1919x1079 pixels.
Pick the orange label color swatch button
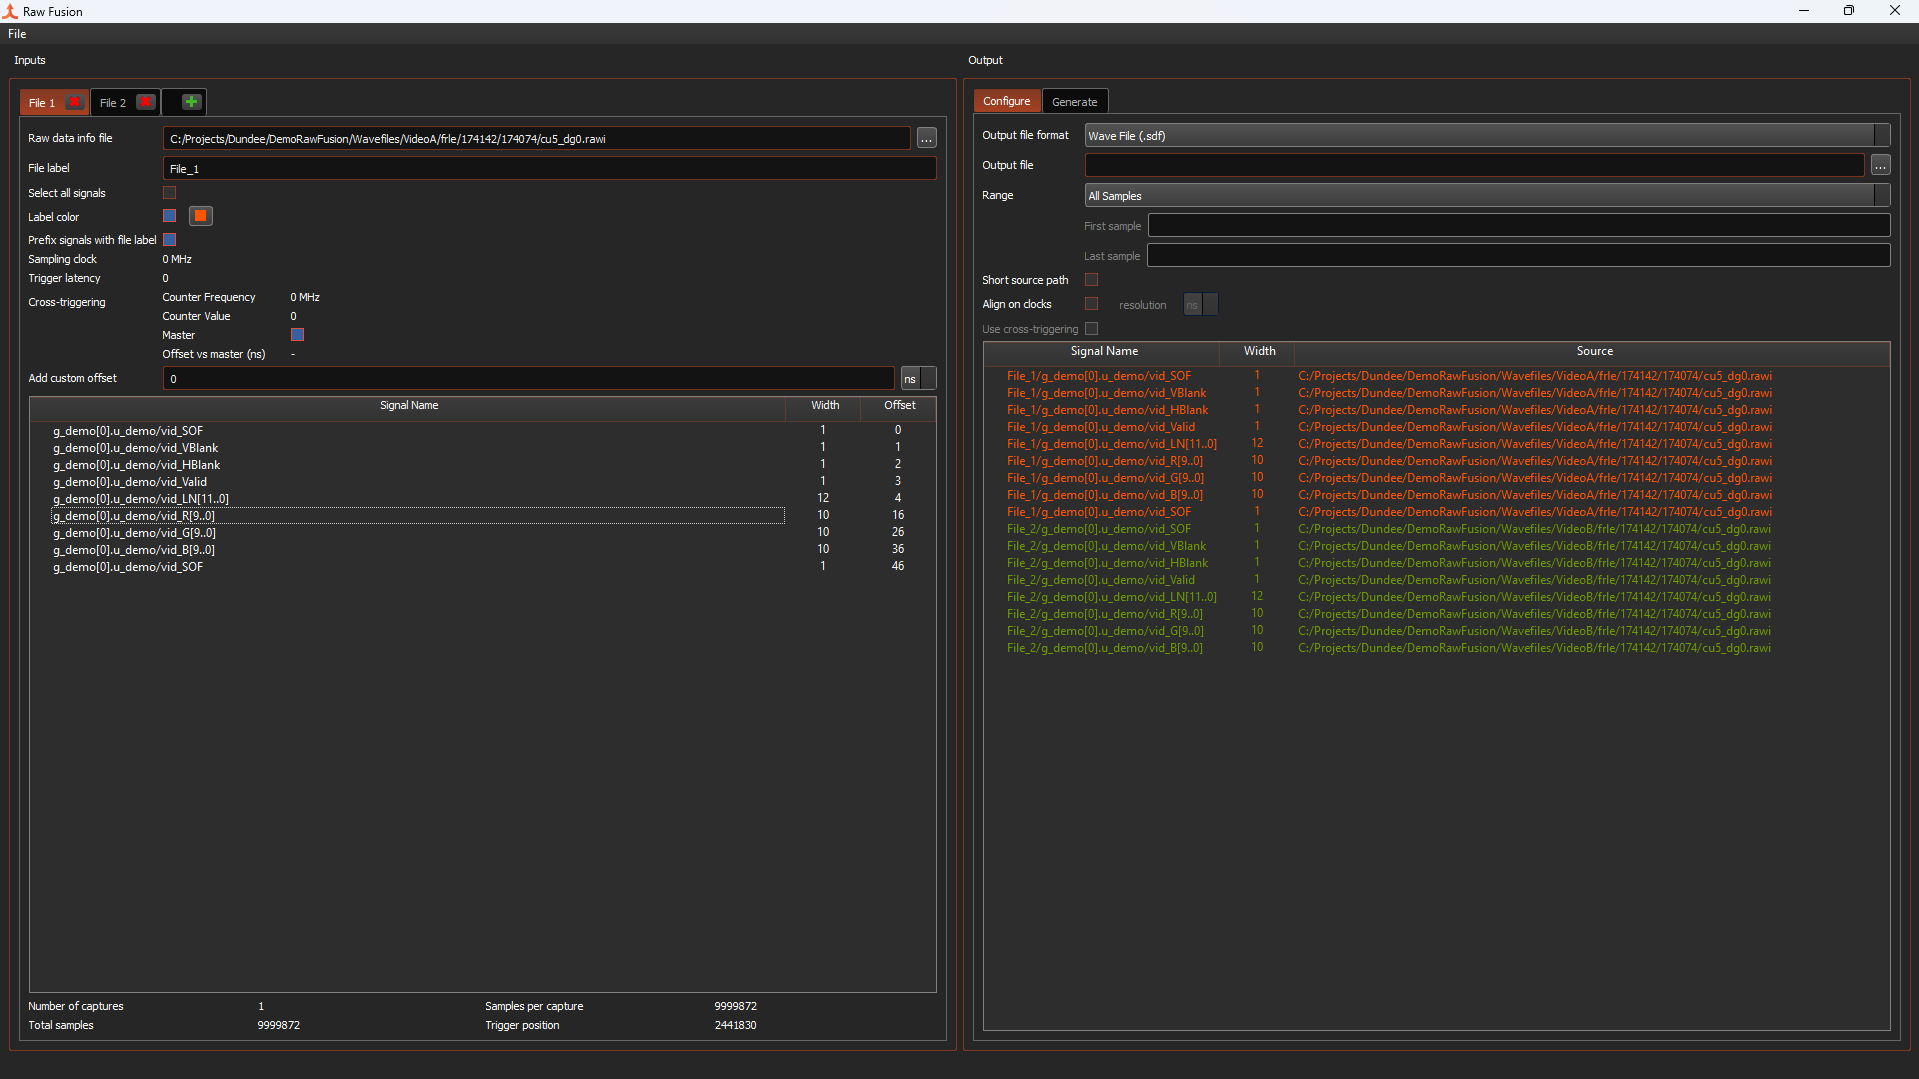click(x=201, y=216)
